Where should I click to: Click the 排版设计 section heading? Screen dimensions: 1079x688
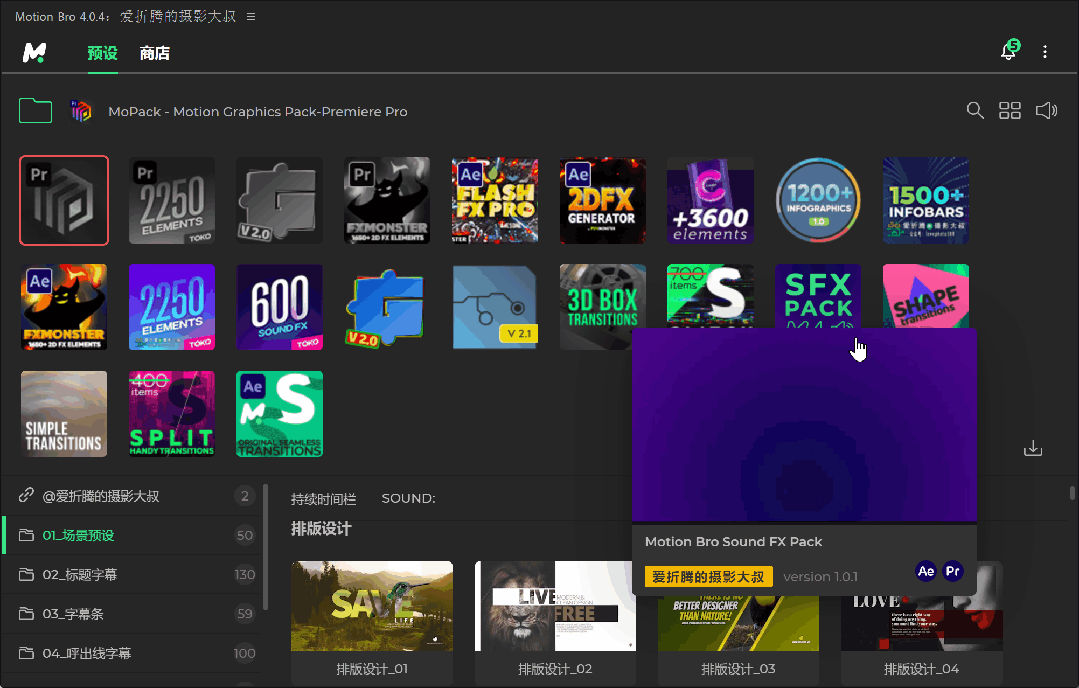pos(321,528)
